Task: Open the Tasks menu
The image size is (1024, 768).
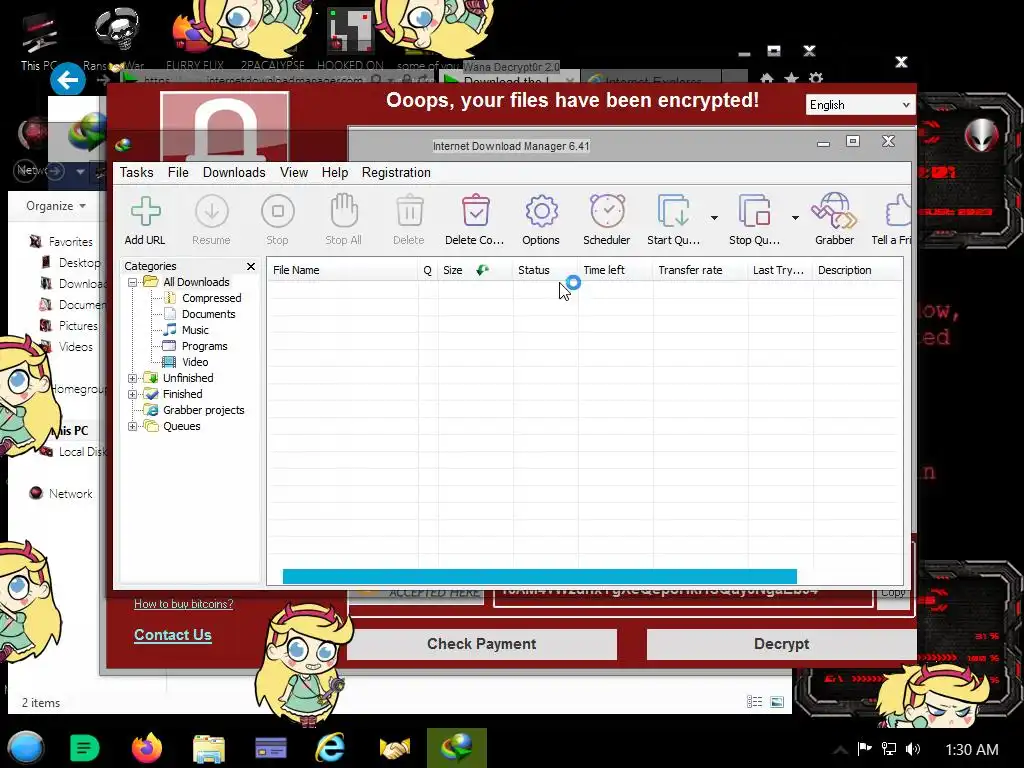Action: point(136,172)
